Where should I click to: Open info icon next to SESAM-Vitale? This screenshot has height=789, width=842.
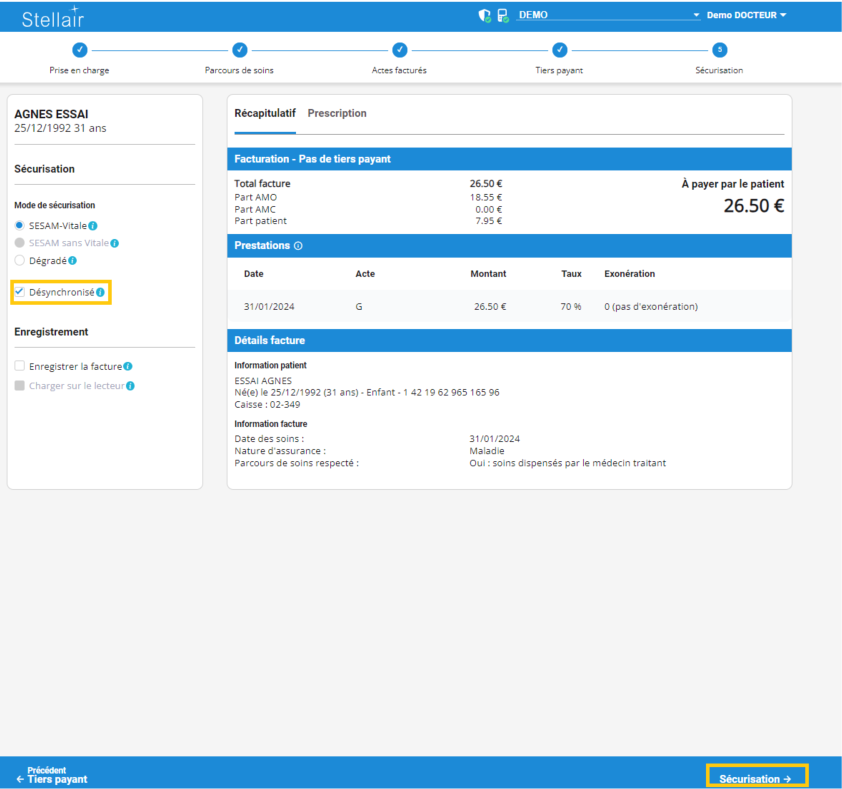click(x=93, y=226)
